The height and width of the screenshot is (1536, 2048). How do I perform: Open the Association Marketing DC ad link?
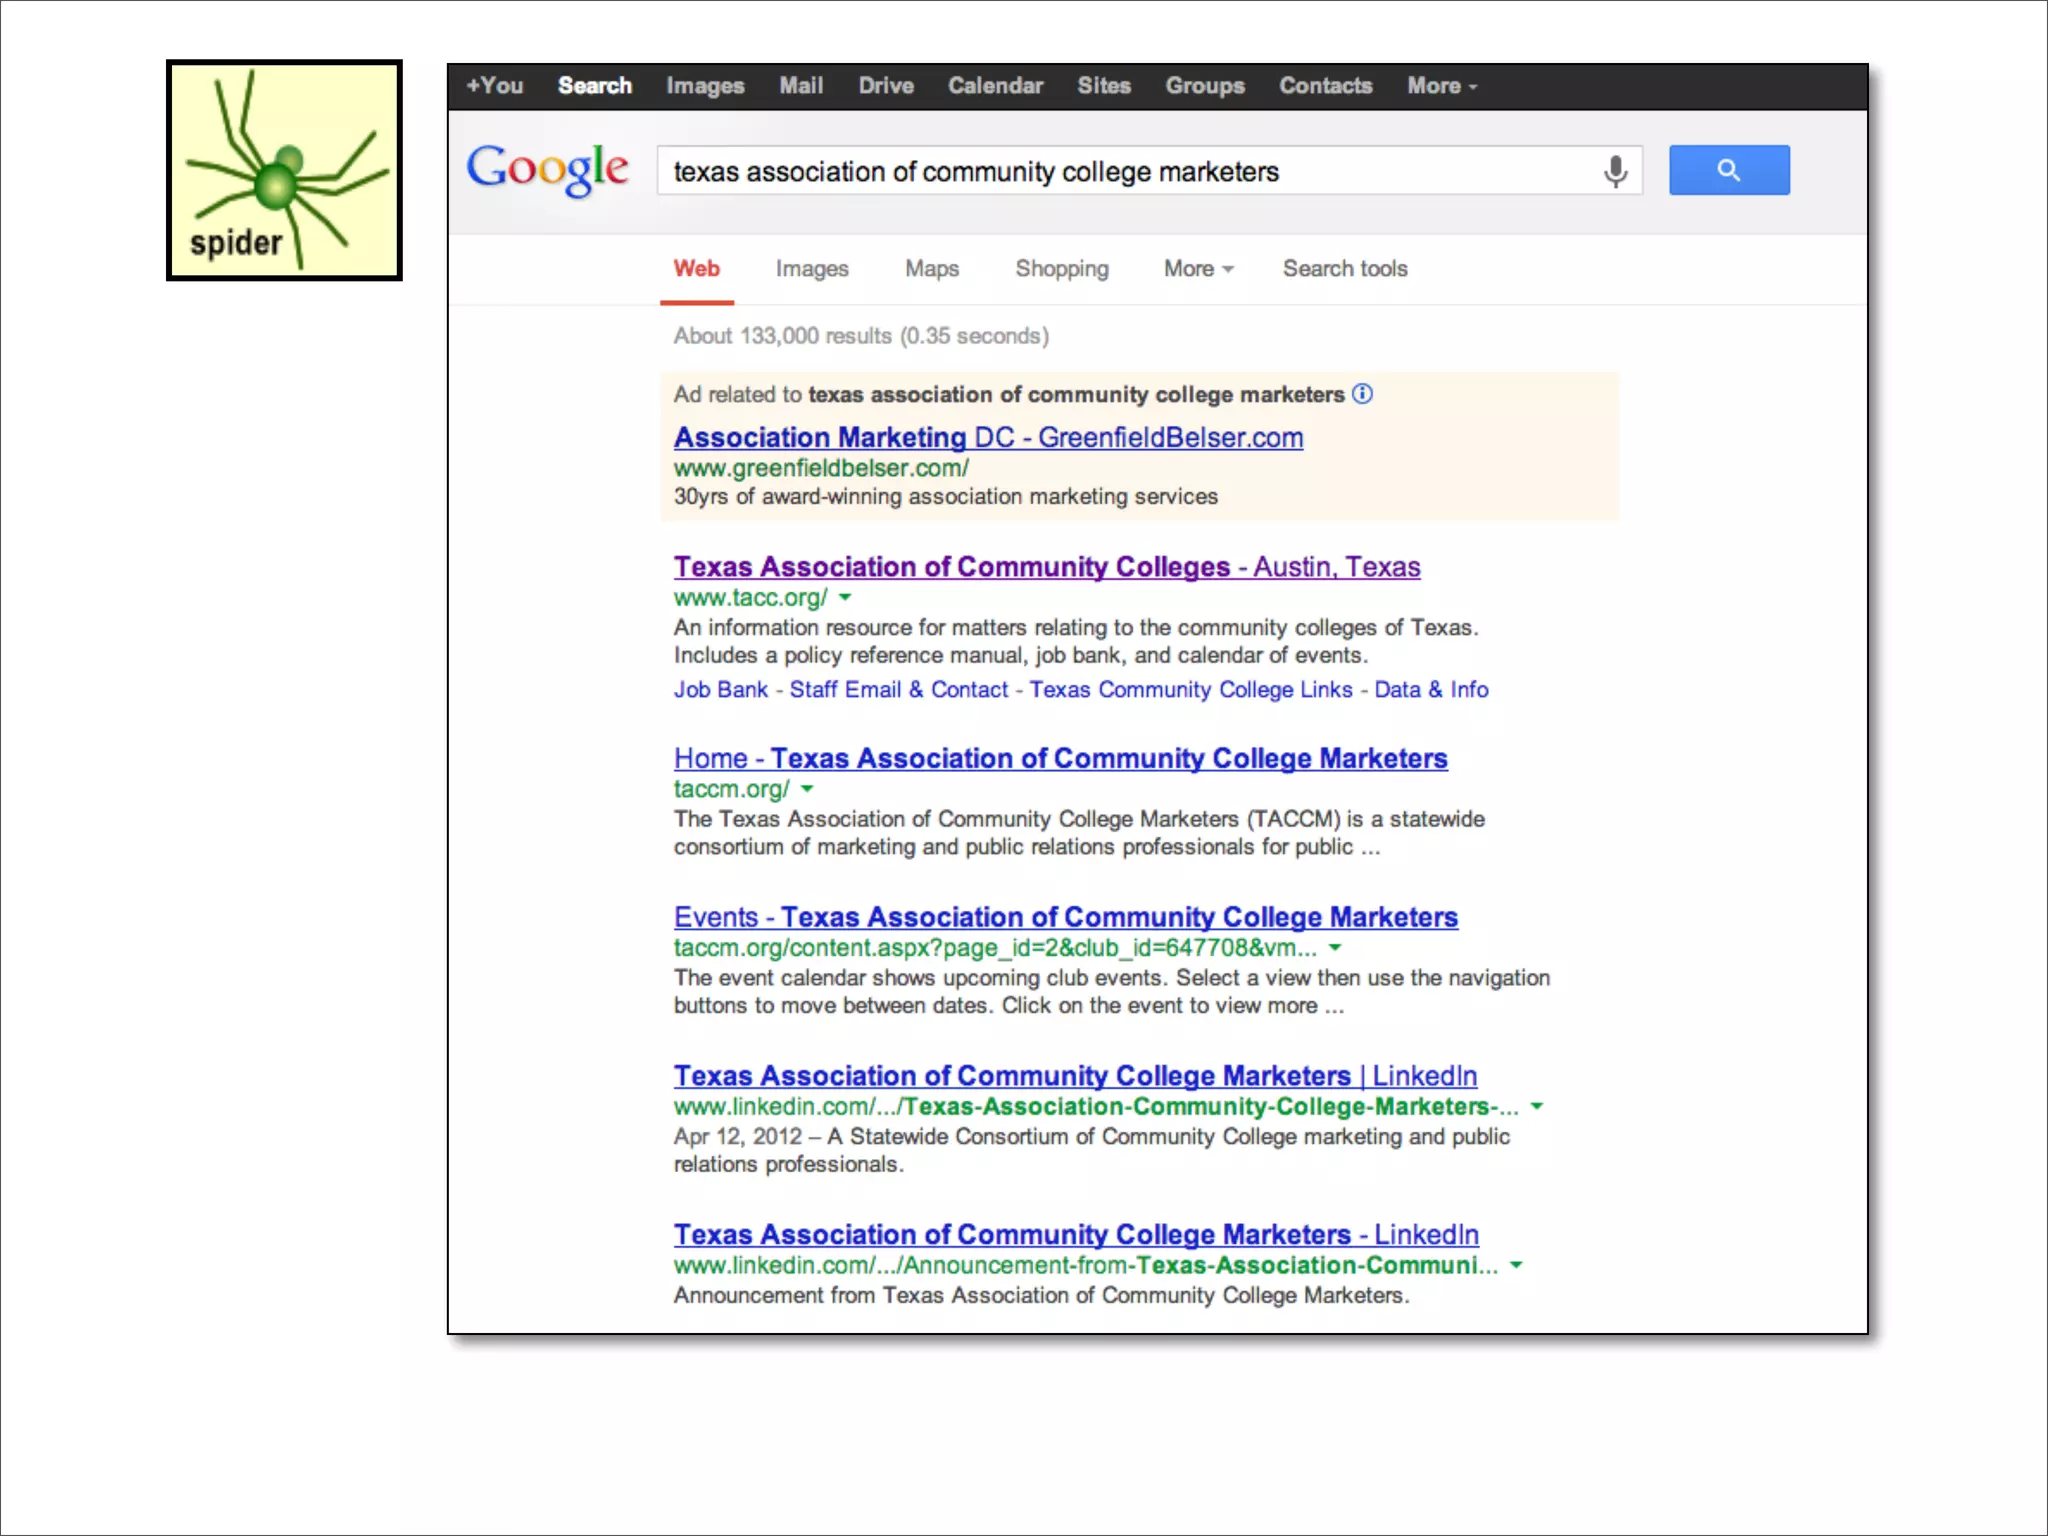tap(987, 438)
